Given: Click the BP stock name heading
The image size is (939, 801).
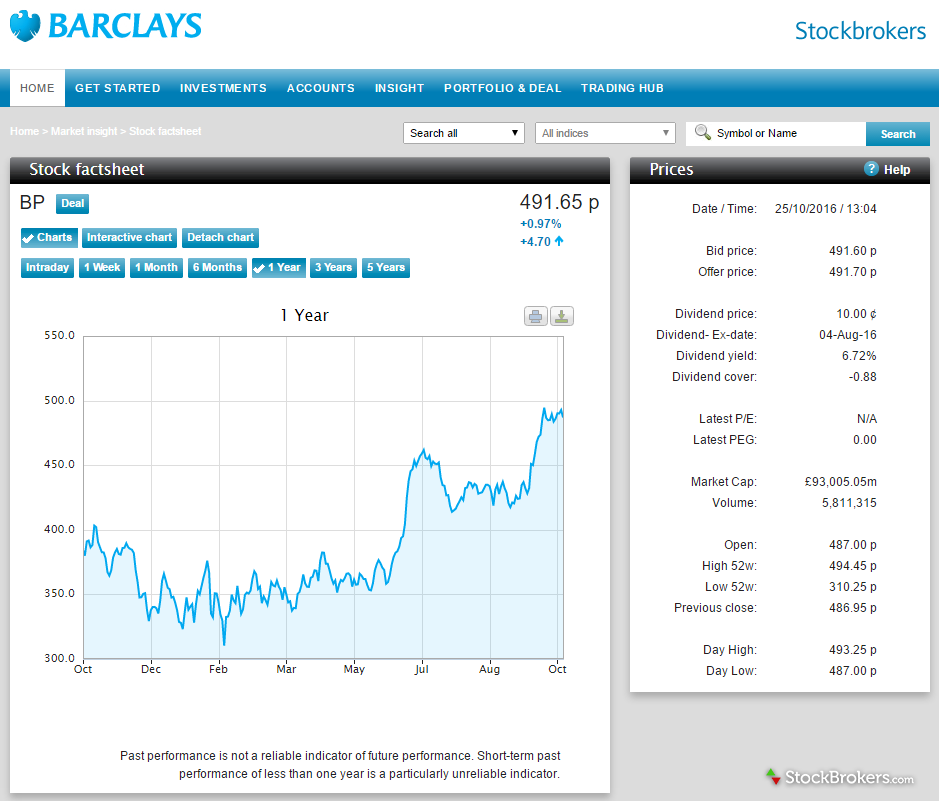Looking at the screenshot, I should 32,202.
